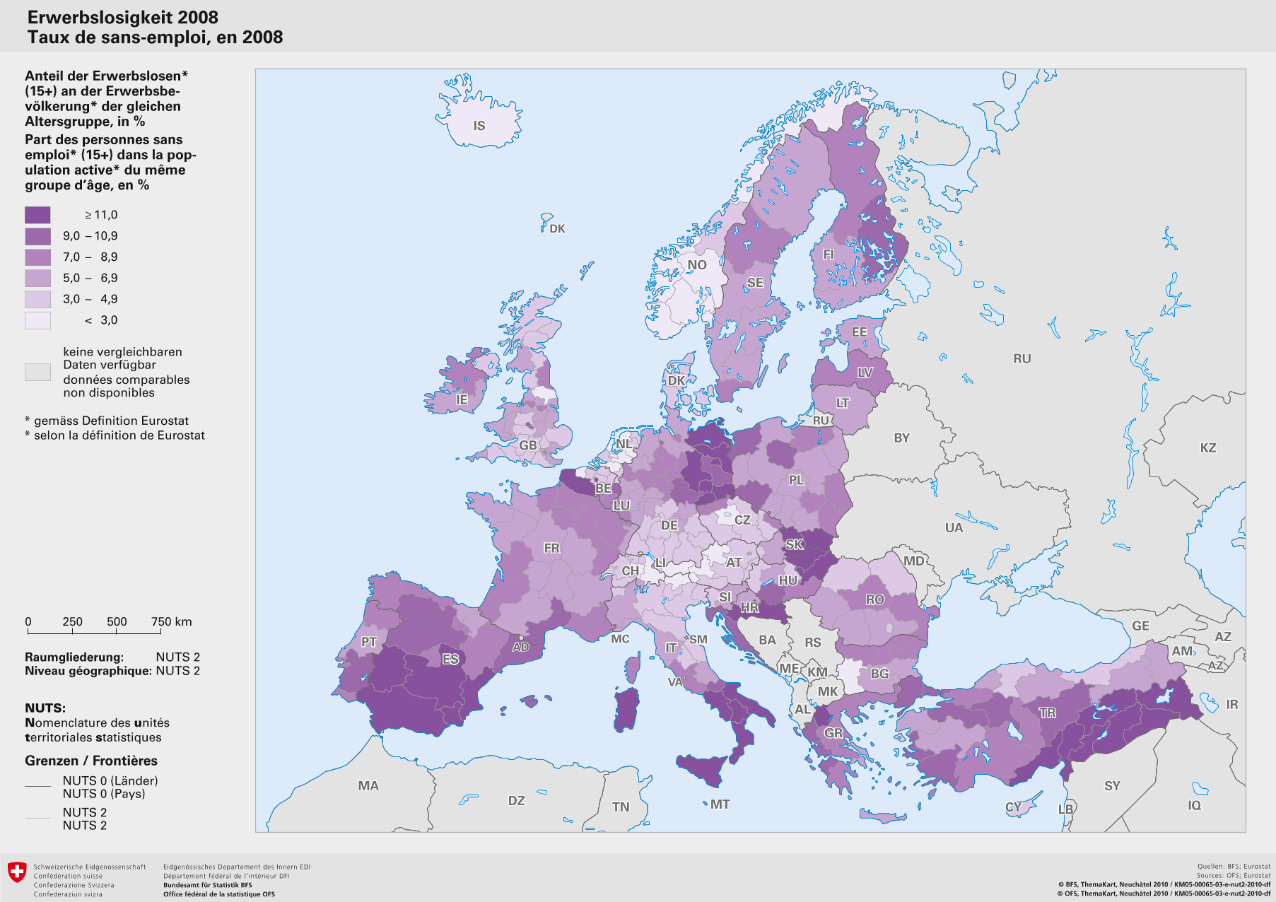1276x902 pixels.
Task: Click the MT label near Malta
Action: coord(720,804)
